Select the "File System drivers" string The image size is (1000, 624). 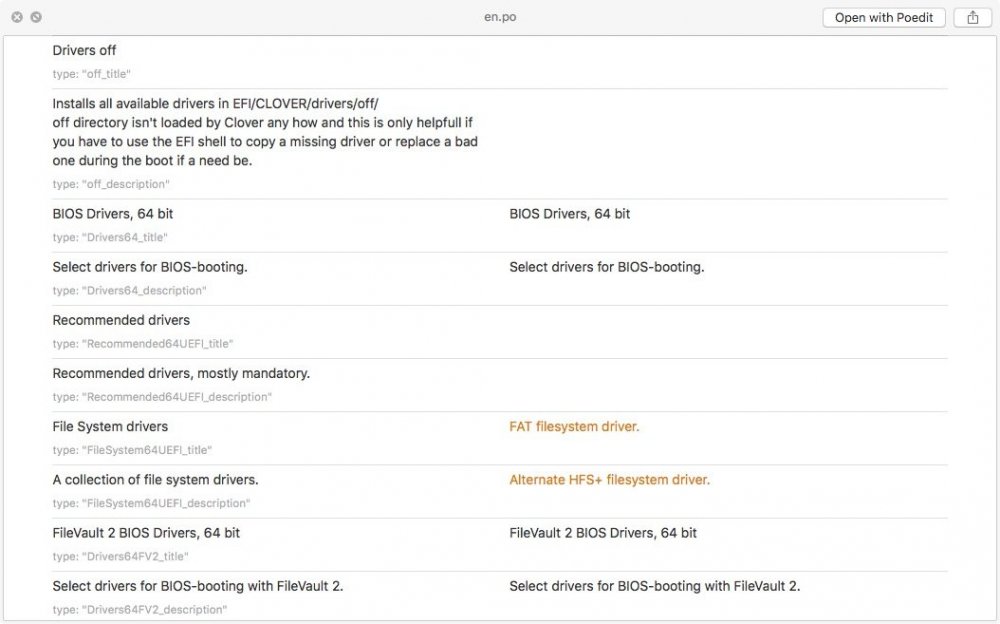pos(110,427)
